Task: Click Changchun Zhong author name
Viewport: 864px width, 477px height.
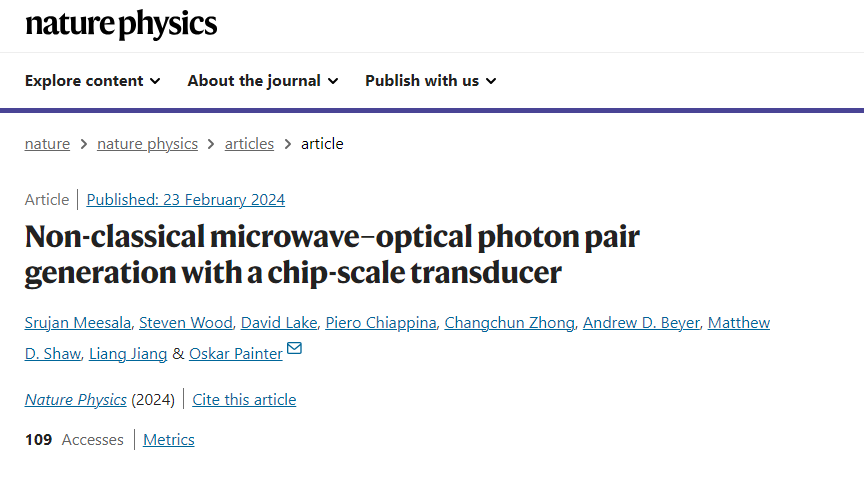Action: coord(510,323)
